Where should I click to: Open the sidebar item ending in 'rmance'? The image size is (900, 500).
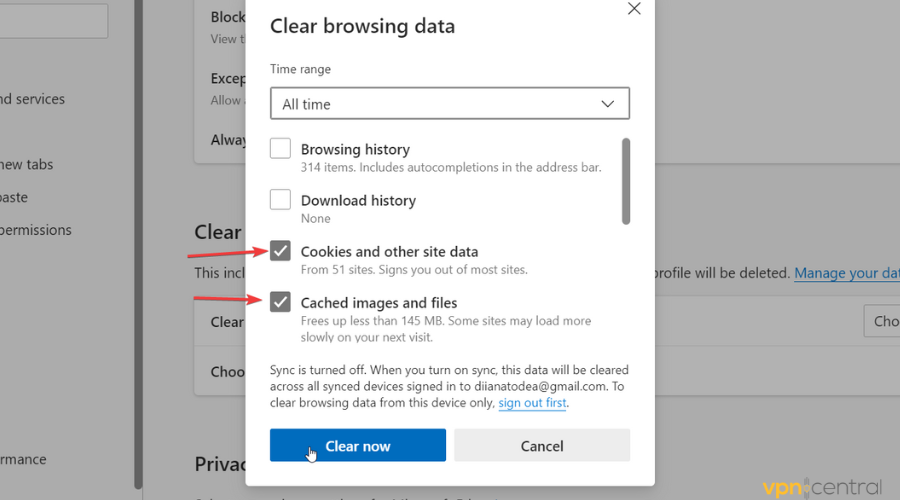click(23, 460)
